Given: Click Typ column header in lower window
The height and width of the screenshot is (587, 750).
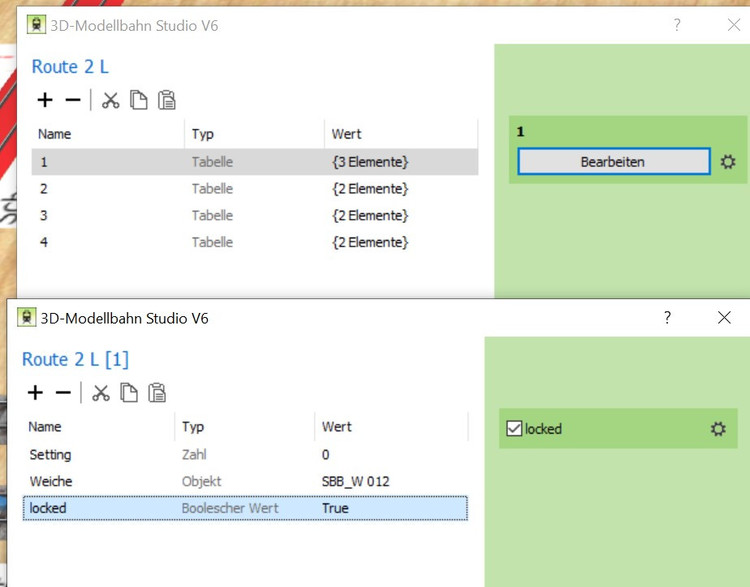Looking at the screenshot, I should 193,427.
